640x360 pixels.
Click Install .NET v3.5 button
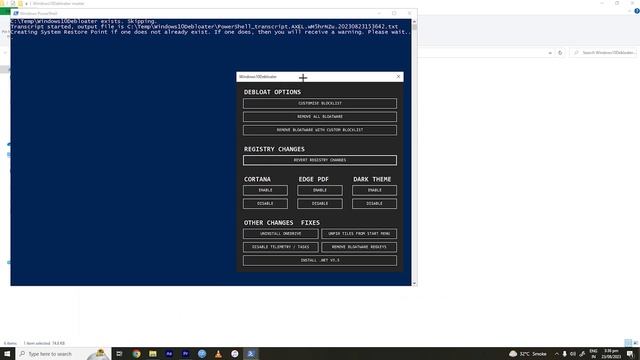[x=320, y=260]
